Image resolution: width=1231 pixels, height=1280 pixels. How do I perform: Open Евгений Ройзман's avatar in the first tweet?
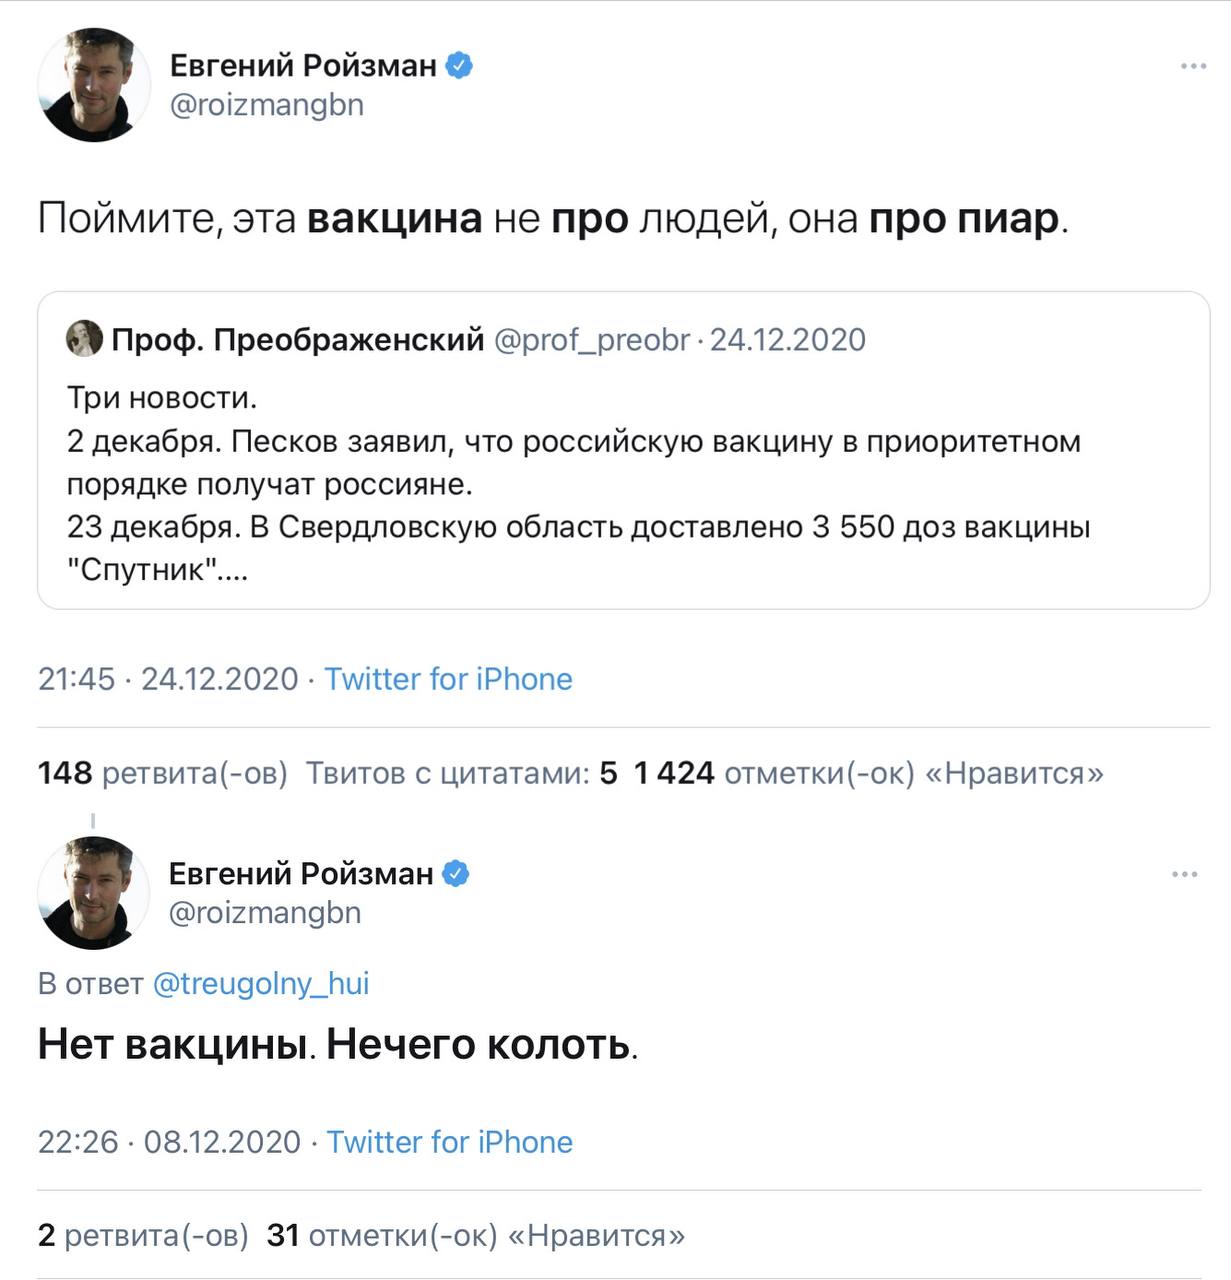pos(93,85)
